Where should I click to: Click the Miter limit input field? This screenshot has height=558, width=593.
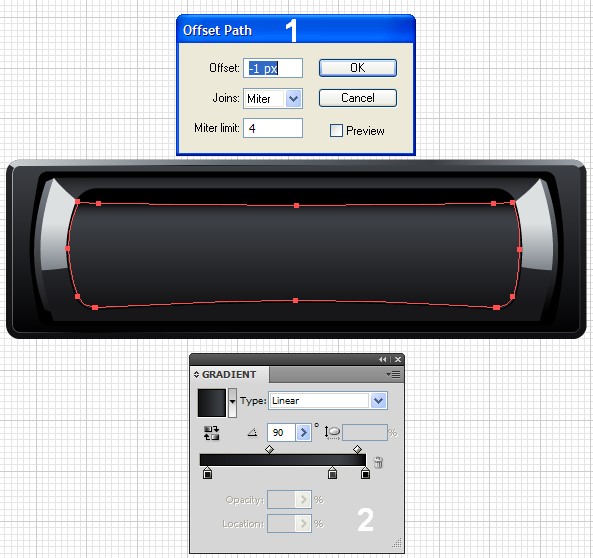[x=273, y=128]
